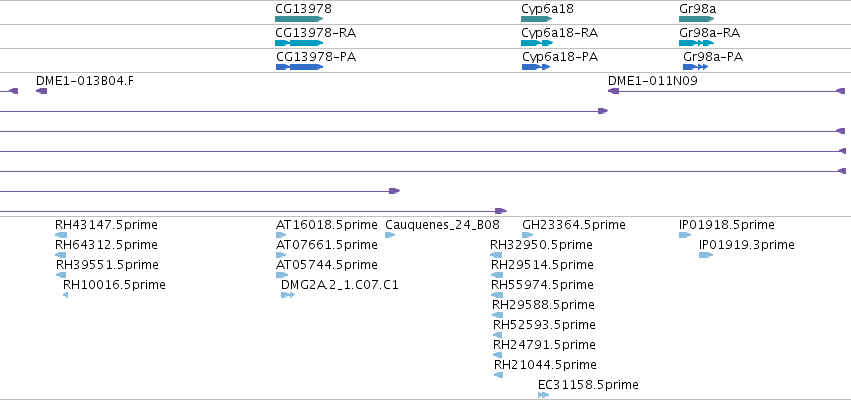The height and width of the screenshot is (400, 851).
Task: Select the CG13978 gene arrow glyph
Action: pyautogui.click(x=299, y=19)
